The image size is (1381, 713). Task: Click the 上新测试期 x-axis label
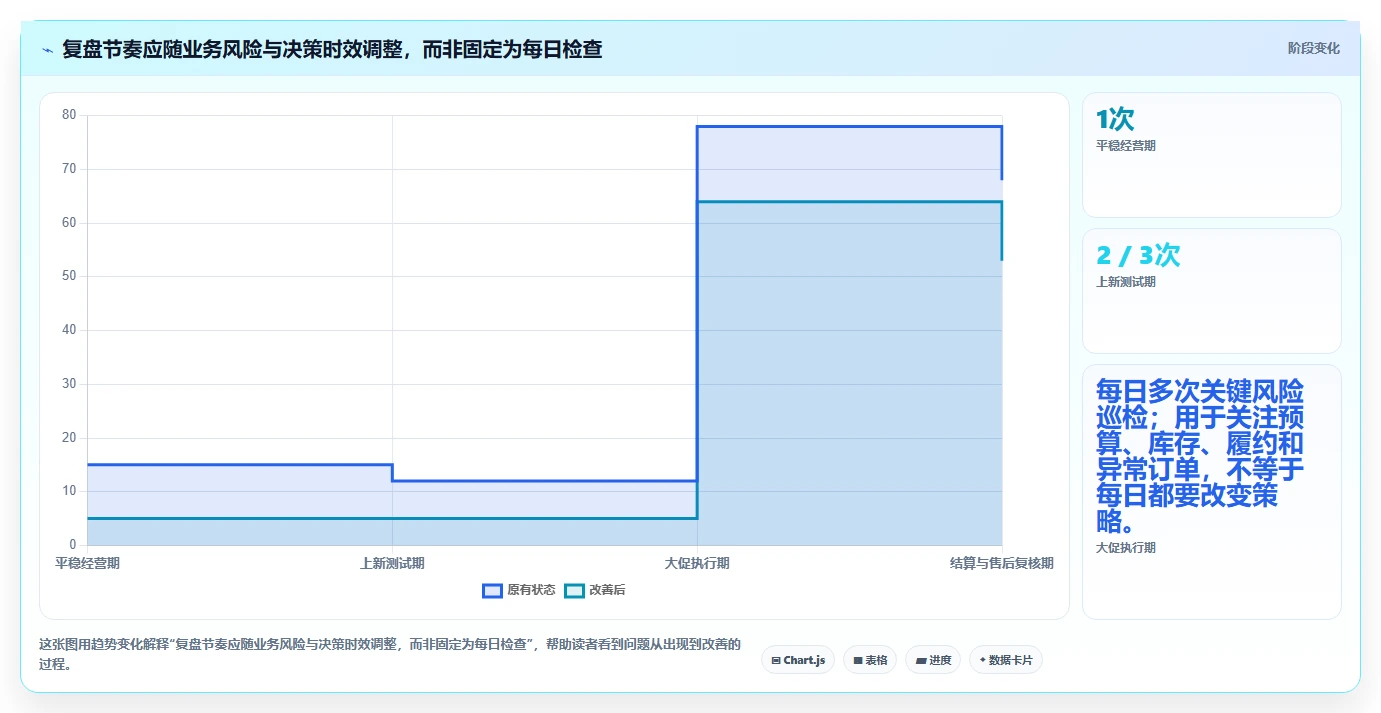[x=392, y=563]
